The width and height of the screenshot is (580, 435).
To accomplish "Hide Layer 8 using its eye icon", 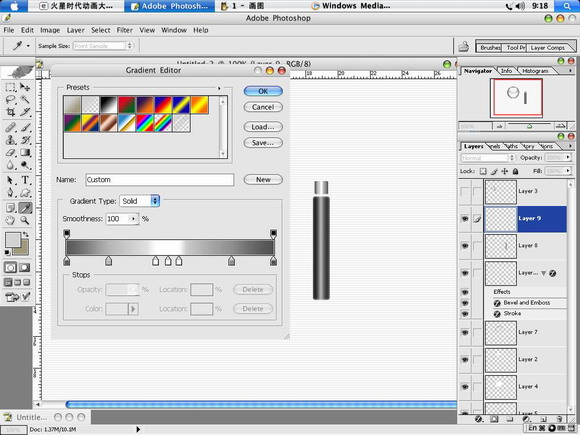I will 465,246.
